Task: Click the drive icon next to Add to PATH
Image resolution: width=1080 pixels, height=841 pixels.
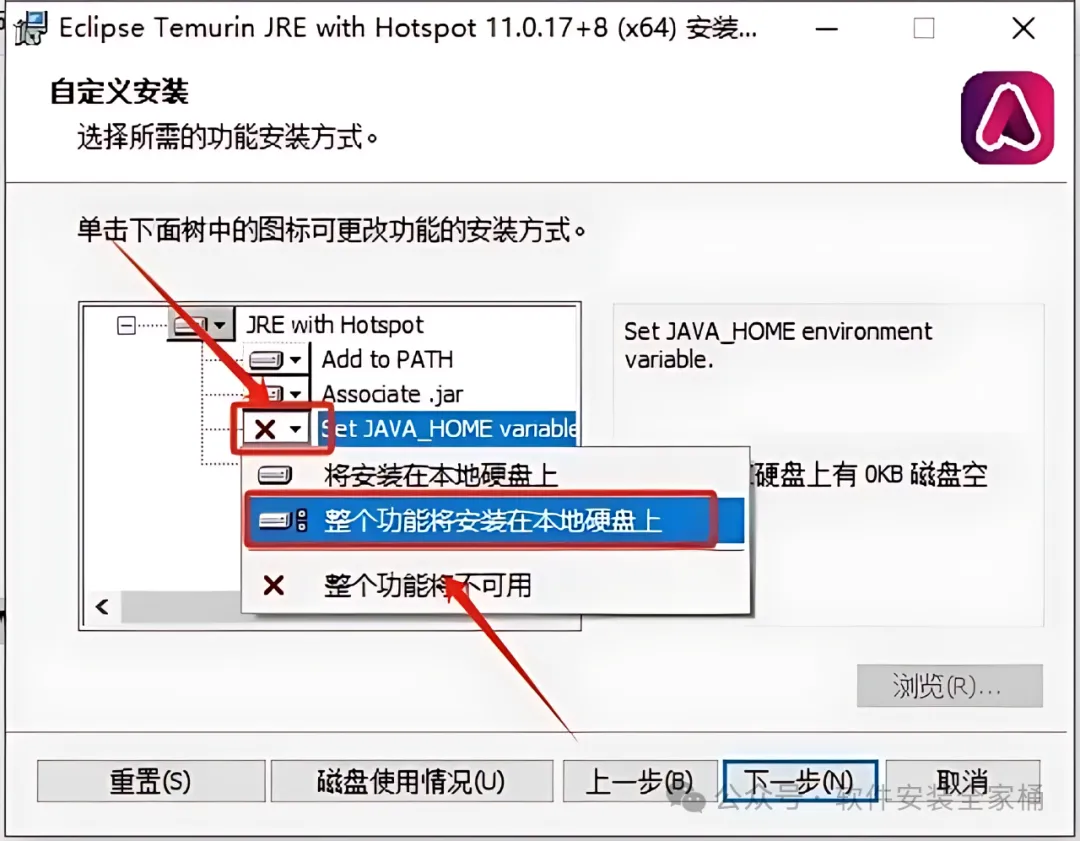Action: pos(266,360)
